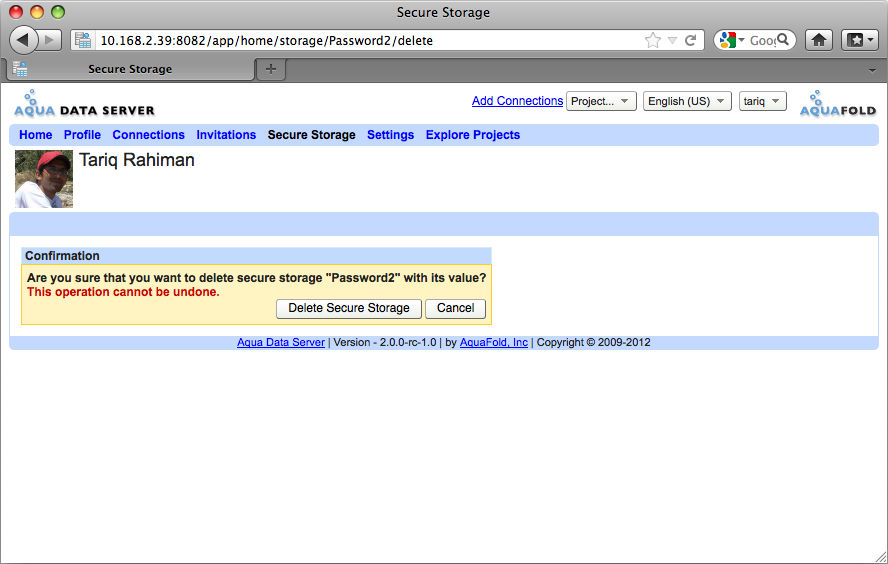Click site identity icon in address bar
This screenshot has width=888, height=564.
coord(83,40)
